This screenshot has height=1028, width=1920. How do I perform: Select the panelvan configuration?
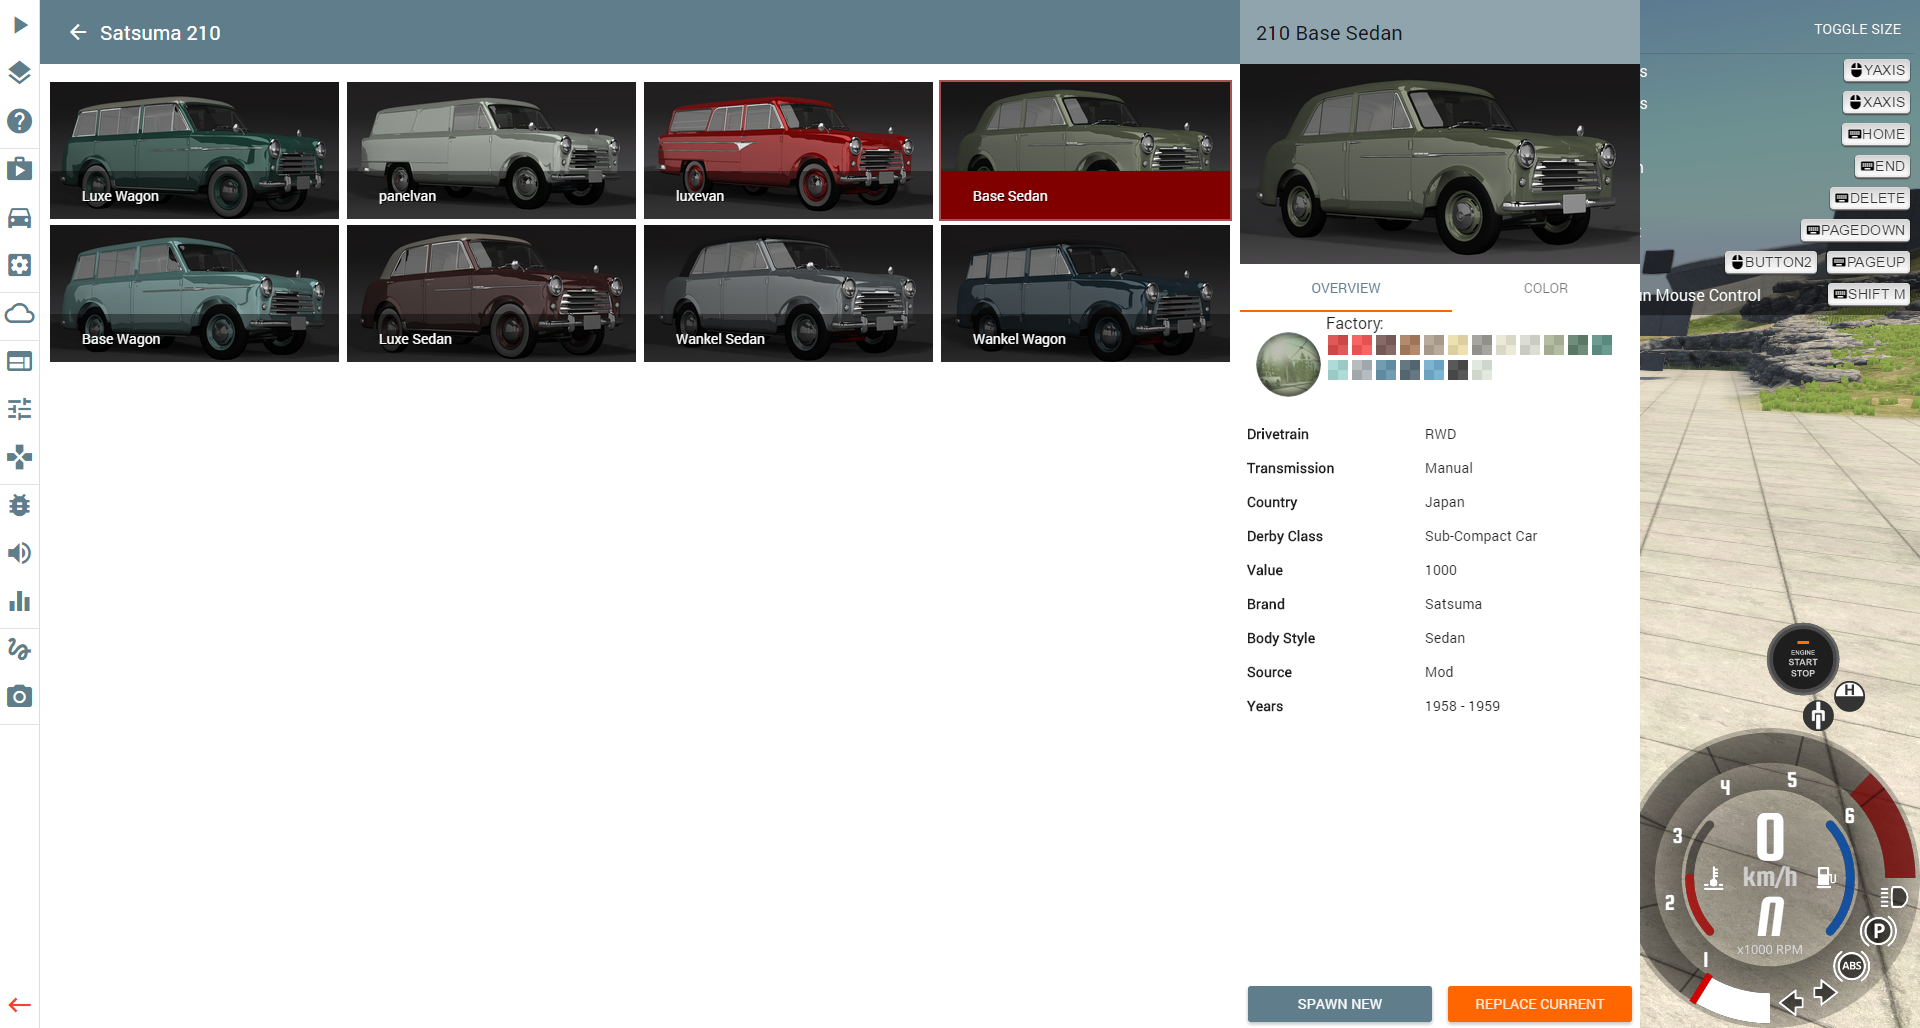[x=491, y=150]
